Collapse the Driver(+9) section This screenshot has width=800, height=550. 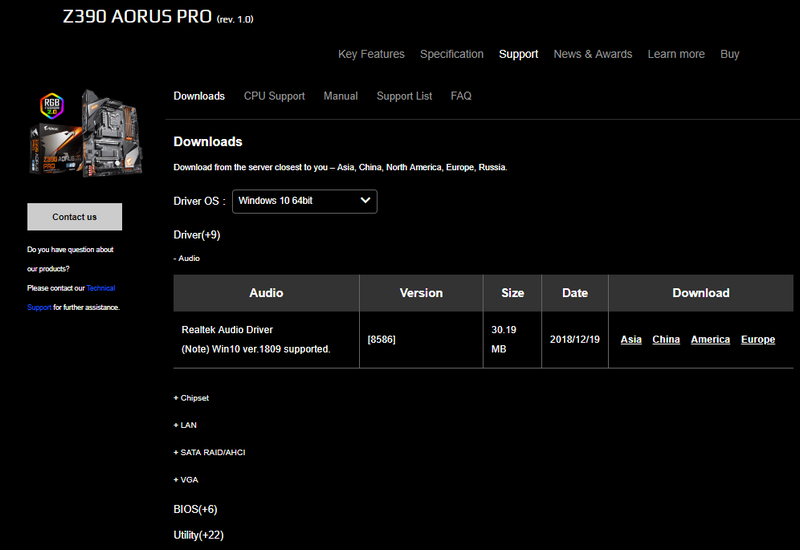tap(197, 235)
